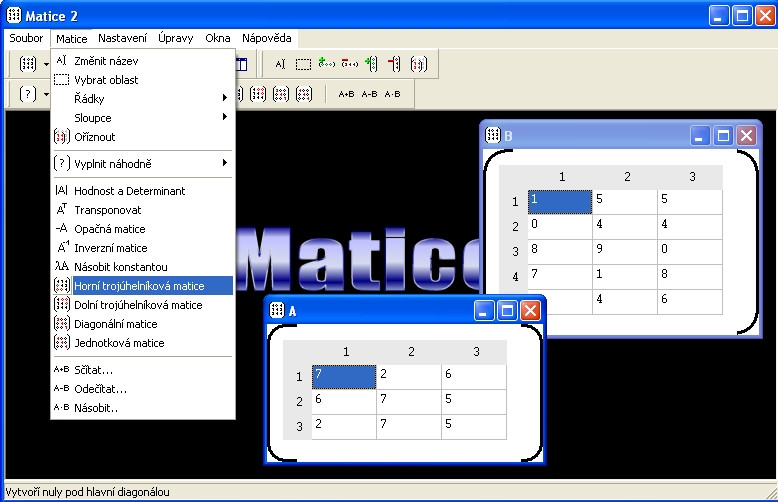The width and height of the screenshot is (778, 502).
Task: Choose Vybrat oblast menu entry
Action: [x=142, y=80]
